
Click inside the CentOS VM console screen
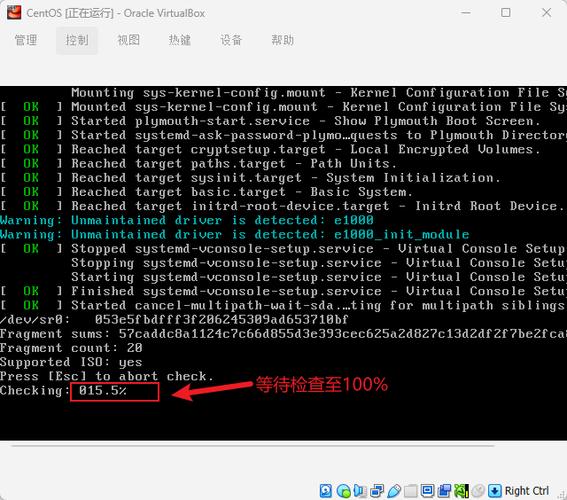click(284, 263)
